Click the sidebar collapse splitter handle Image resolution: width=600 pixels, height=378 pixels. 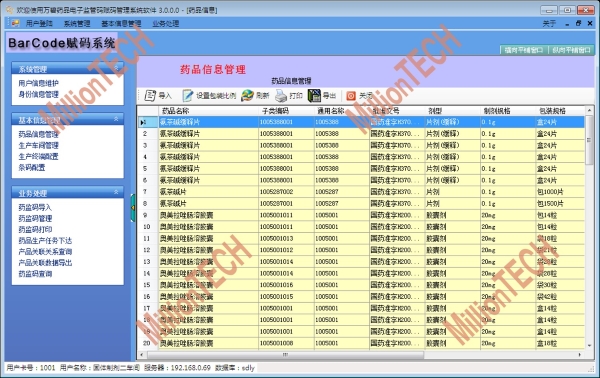(x=133, y=208)
